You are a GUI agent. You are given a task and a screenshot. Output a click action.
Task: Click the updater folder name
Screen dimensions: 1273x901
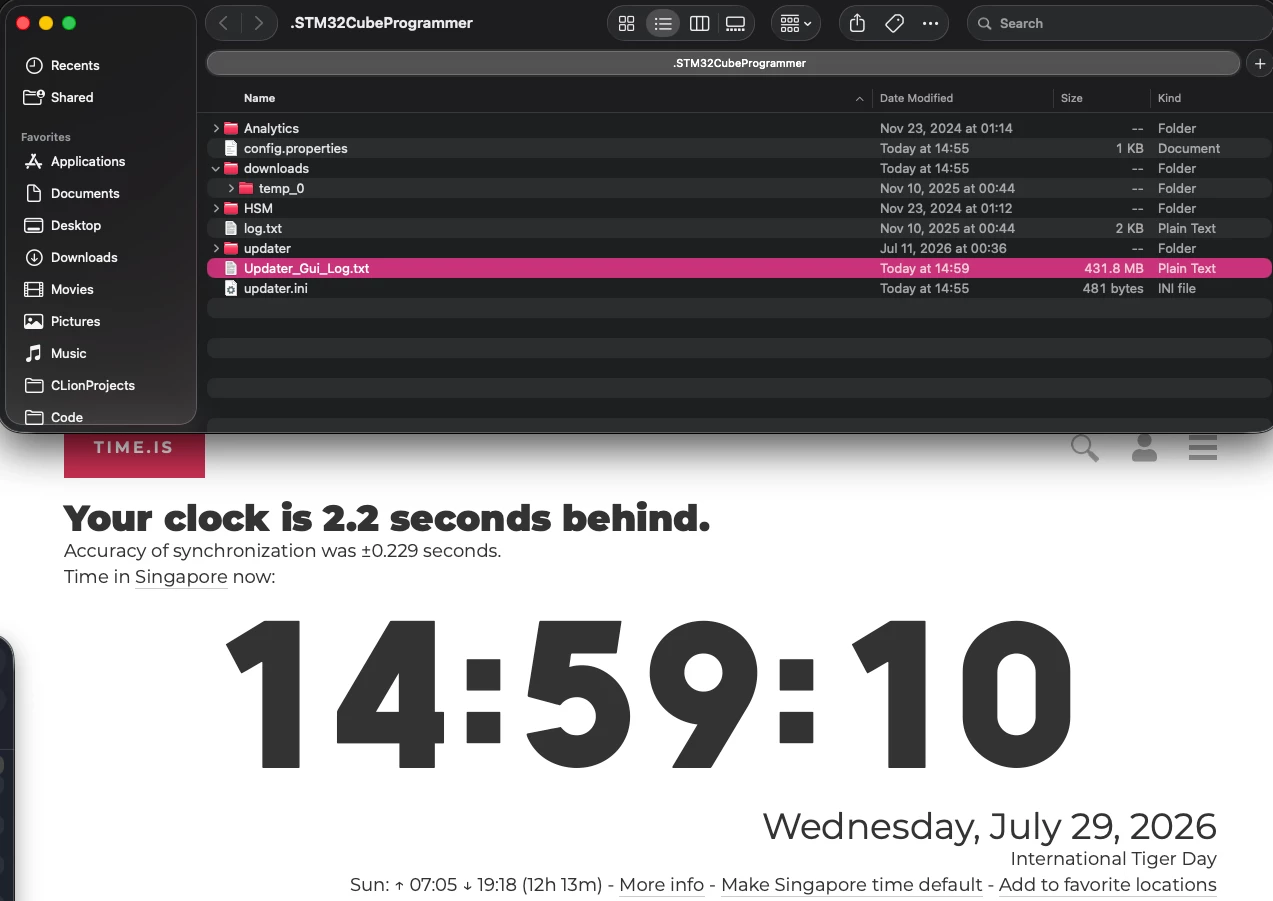pos(267,248)
